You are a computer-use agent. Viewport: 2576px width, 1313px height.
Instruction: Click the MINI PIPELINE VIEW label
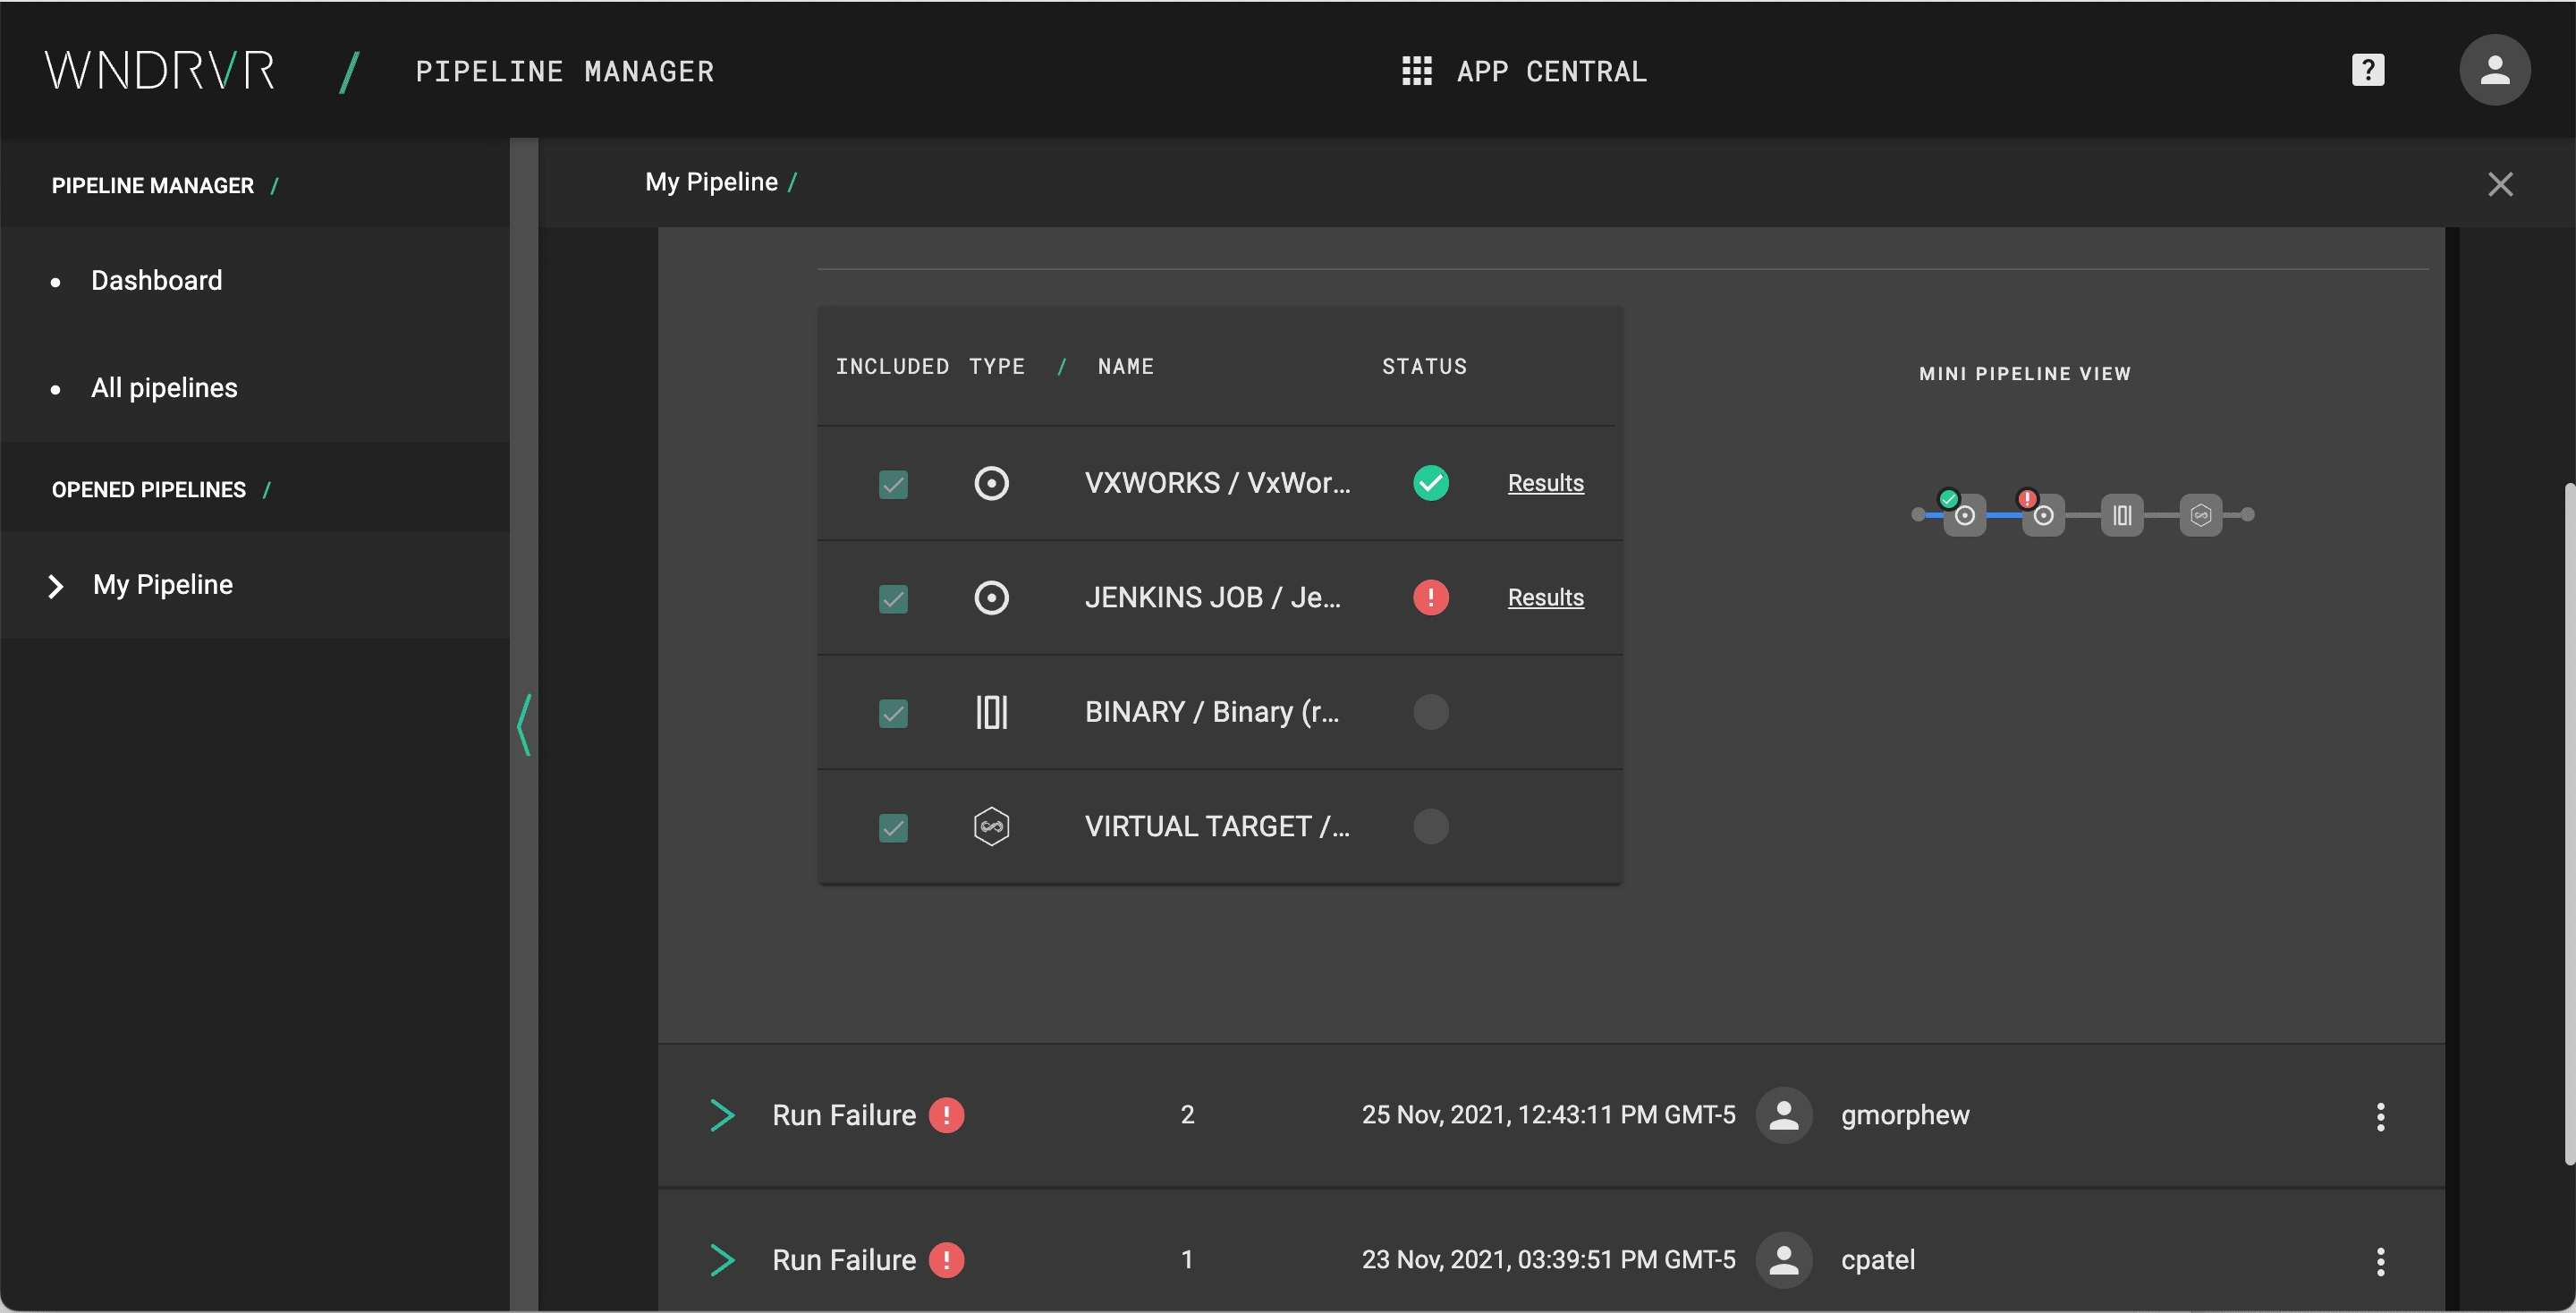click(2025, 374)
